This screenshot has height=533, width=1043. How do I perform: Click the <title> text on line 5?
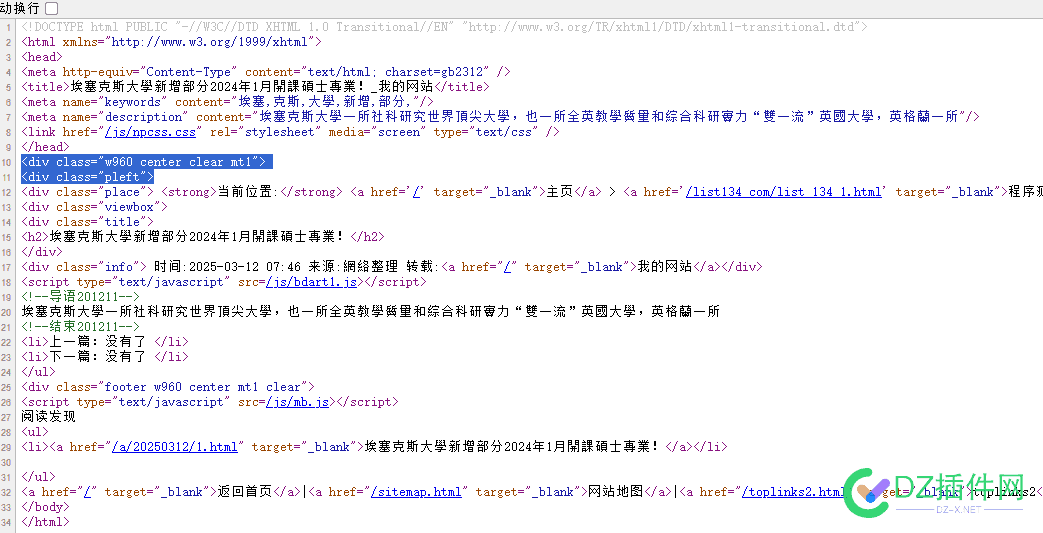point(252,87)
